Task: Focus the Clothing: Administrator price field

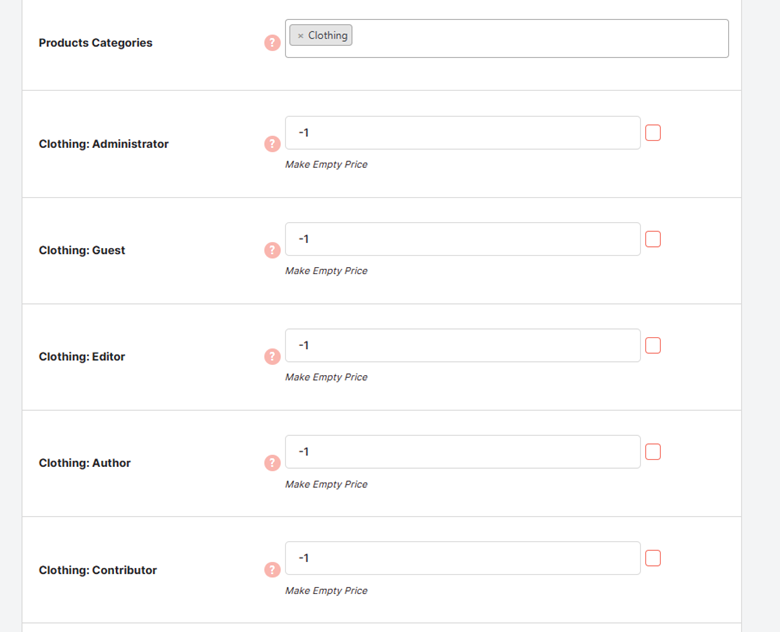Action: [x=463, y=133]
